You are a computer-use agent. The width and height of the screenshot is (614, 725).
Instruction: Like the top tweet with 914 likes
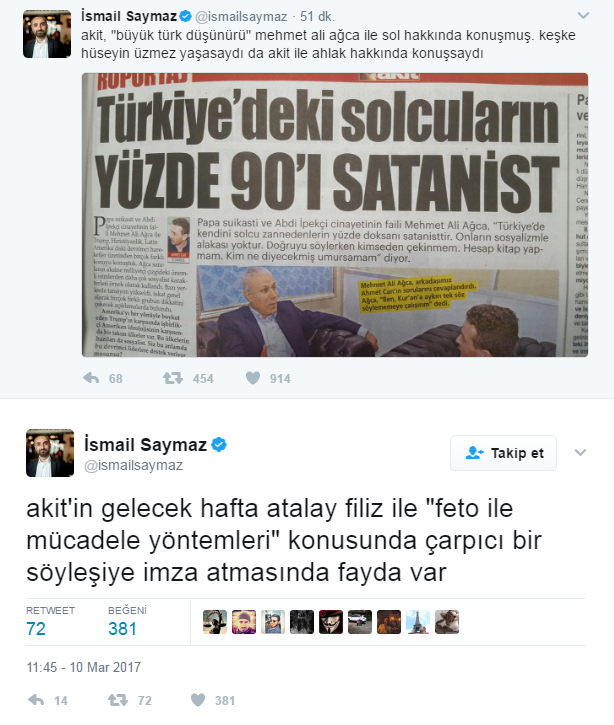point(253,378)
